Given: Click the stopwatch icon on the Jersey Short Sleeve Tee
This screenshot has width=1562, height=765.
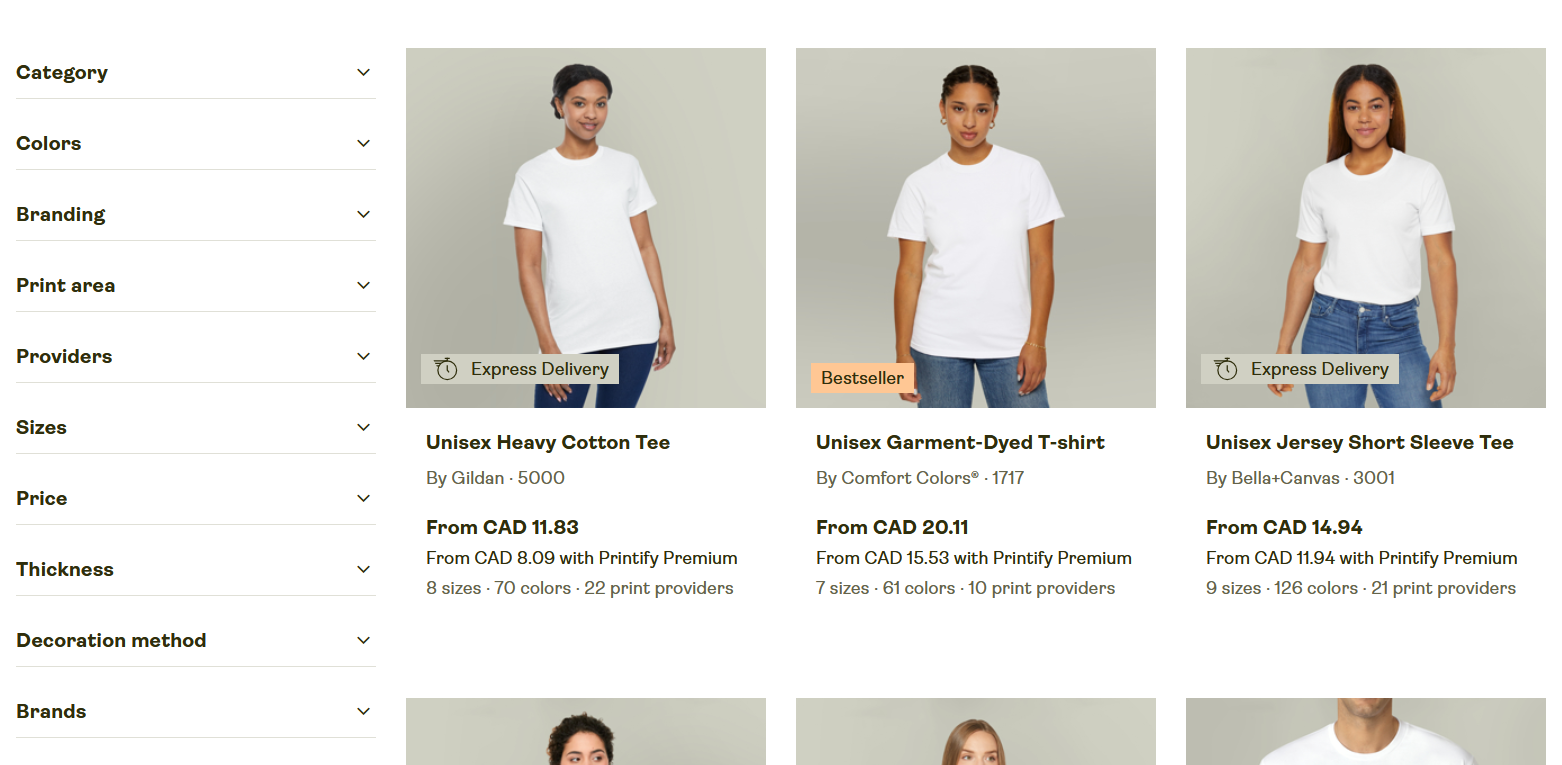Looking at the screenshot, I should click(x=1226, y=369).
